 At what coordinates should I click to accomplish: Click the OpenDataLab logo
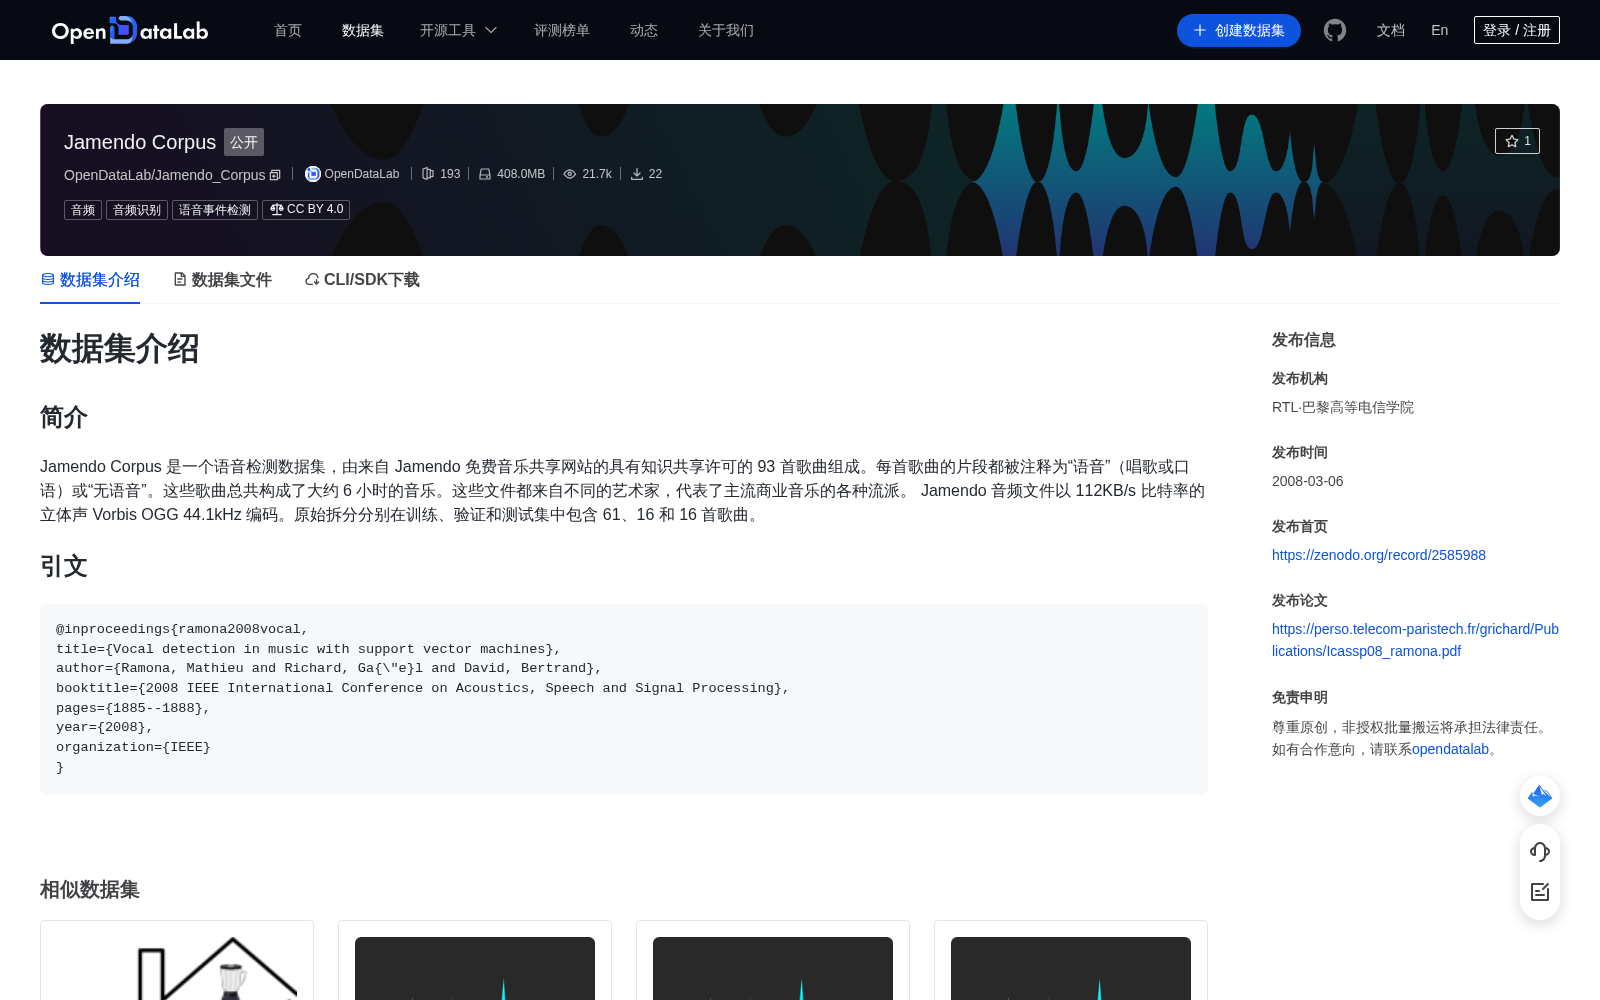[x=130, y=30]
